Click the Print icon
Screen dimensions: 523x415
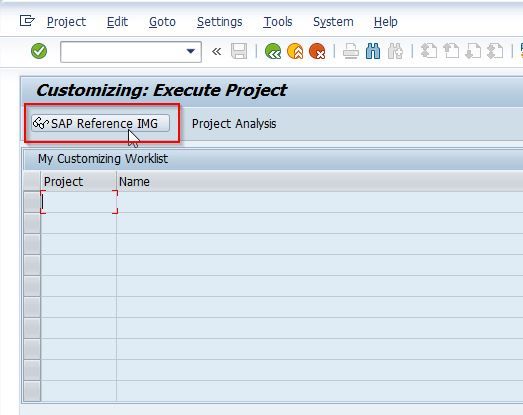351,52
